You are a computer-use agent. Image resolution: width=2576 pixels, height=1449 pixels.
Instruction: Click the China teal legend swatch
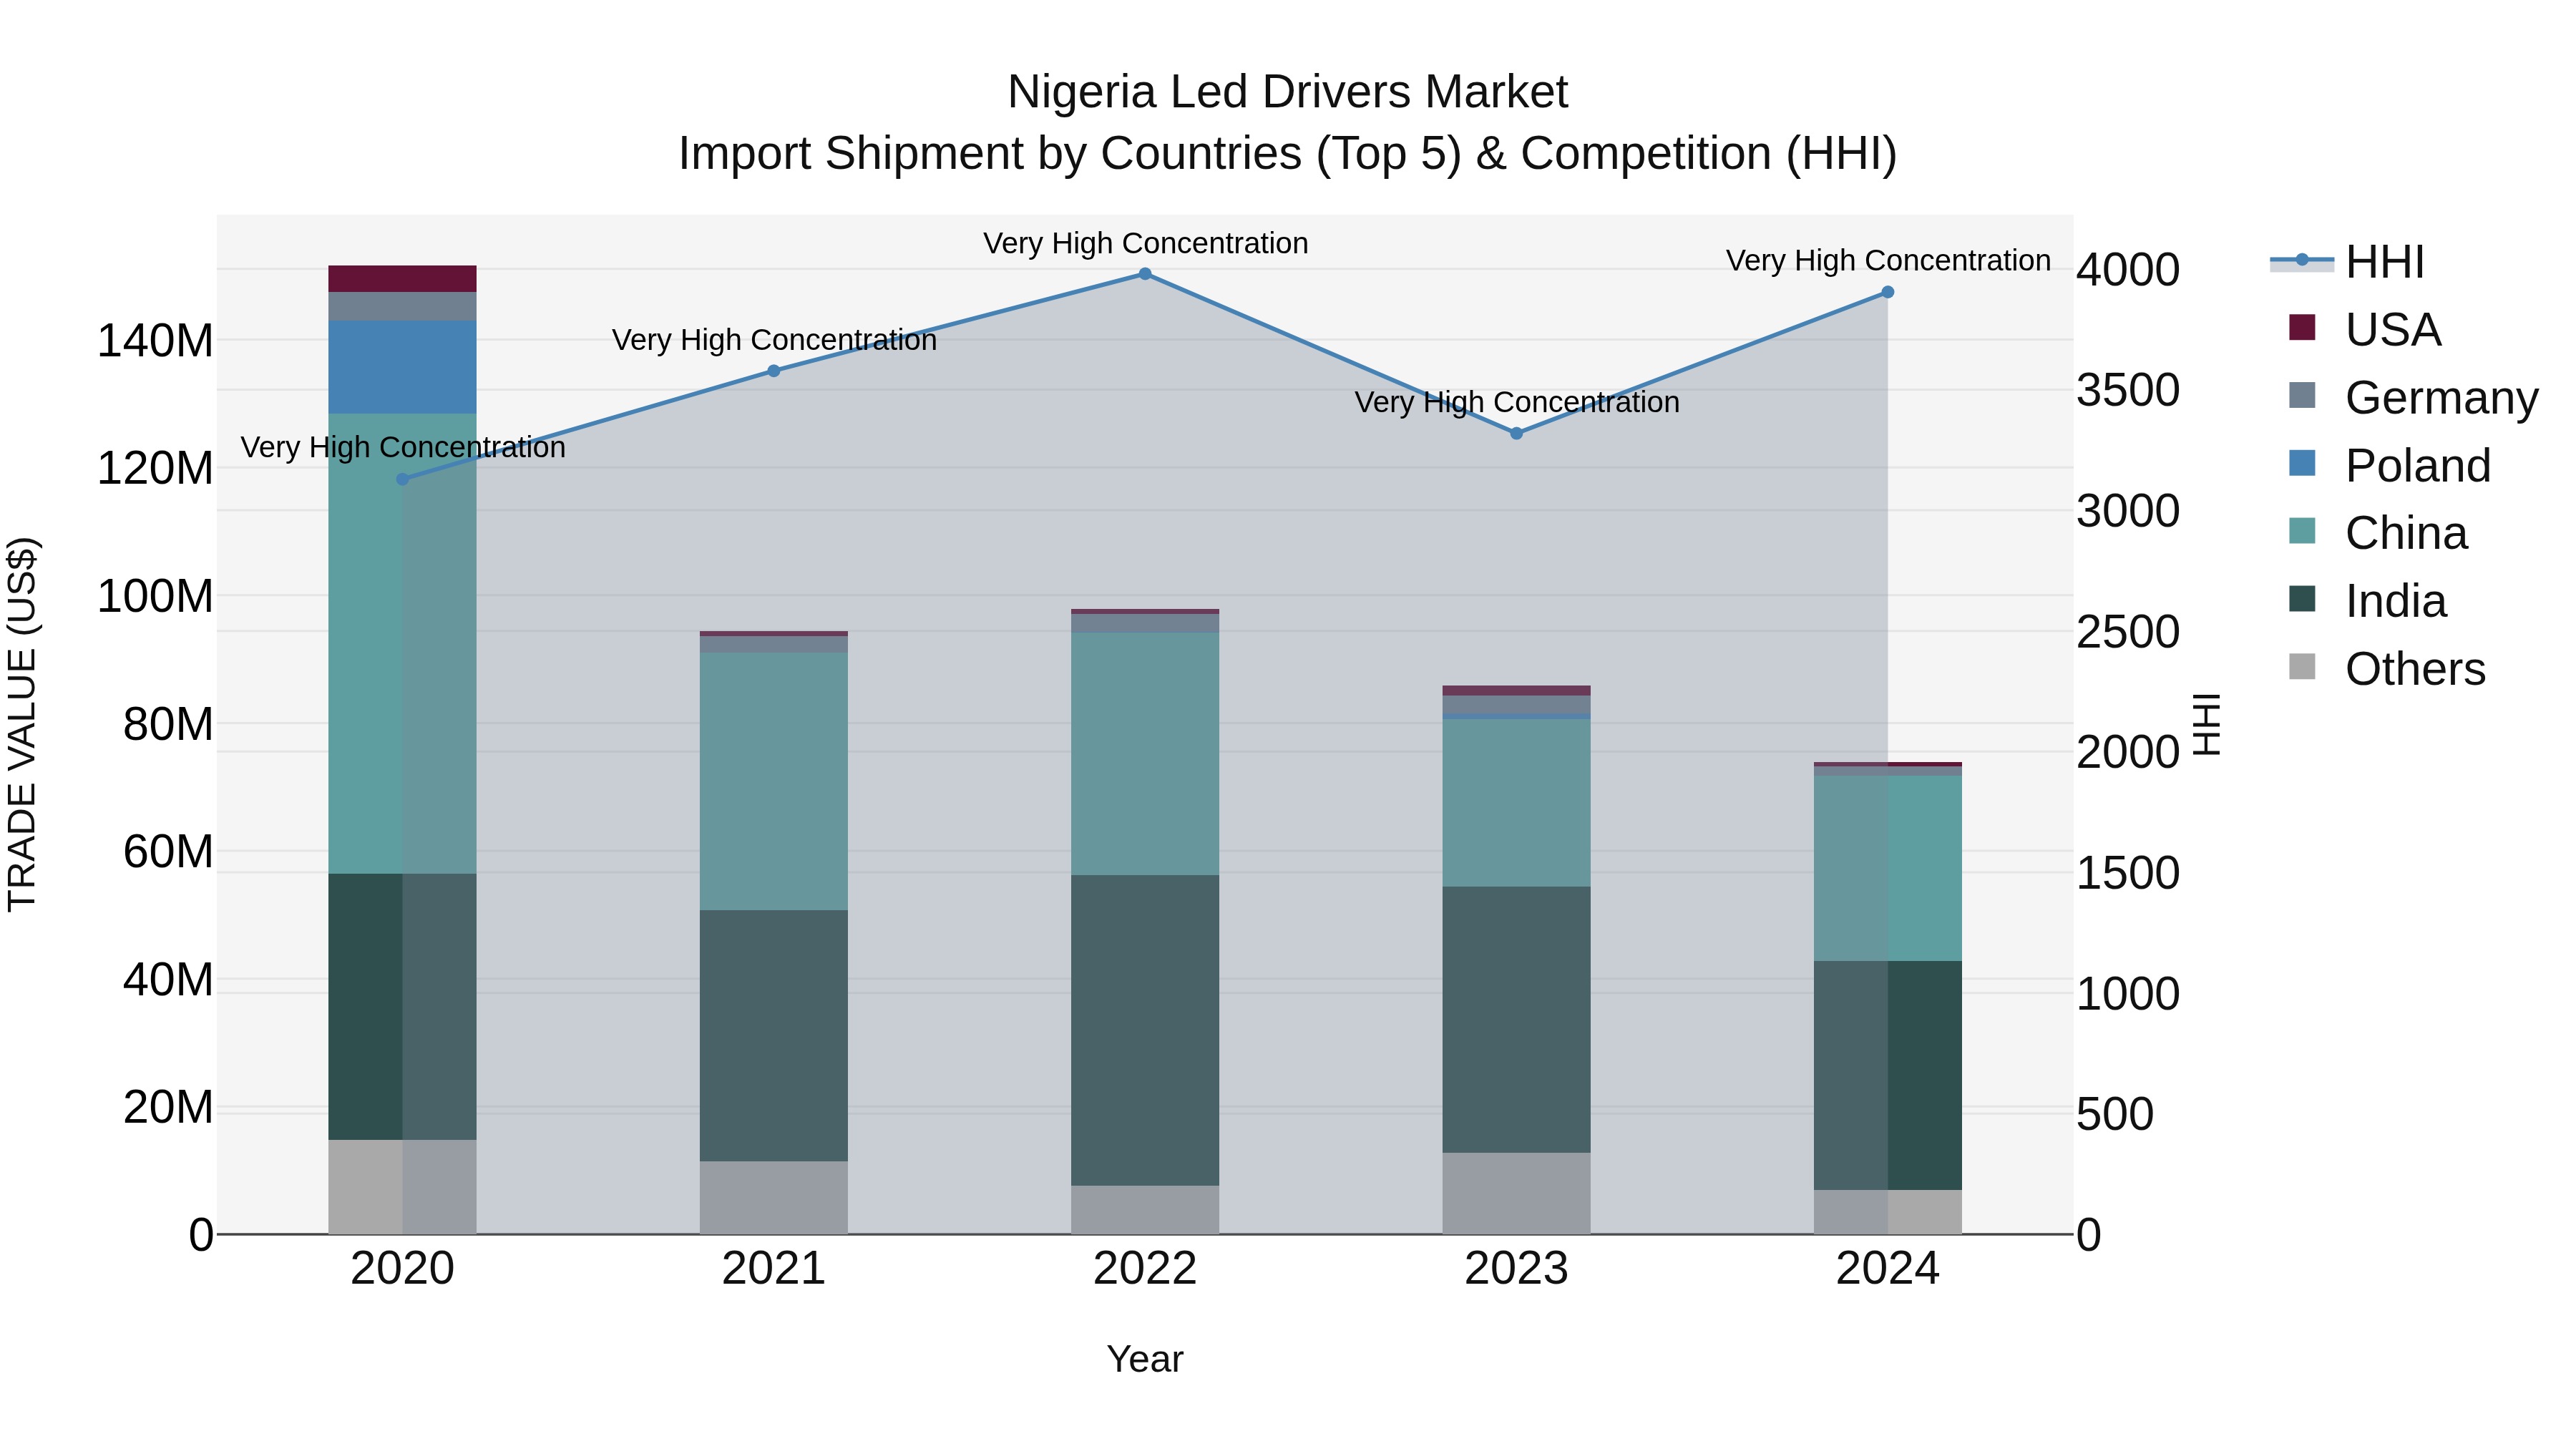[x=2302, y=531]
